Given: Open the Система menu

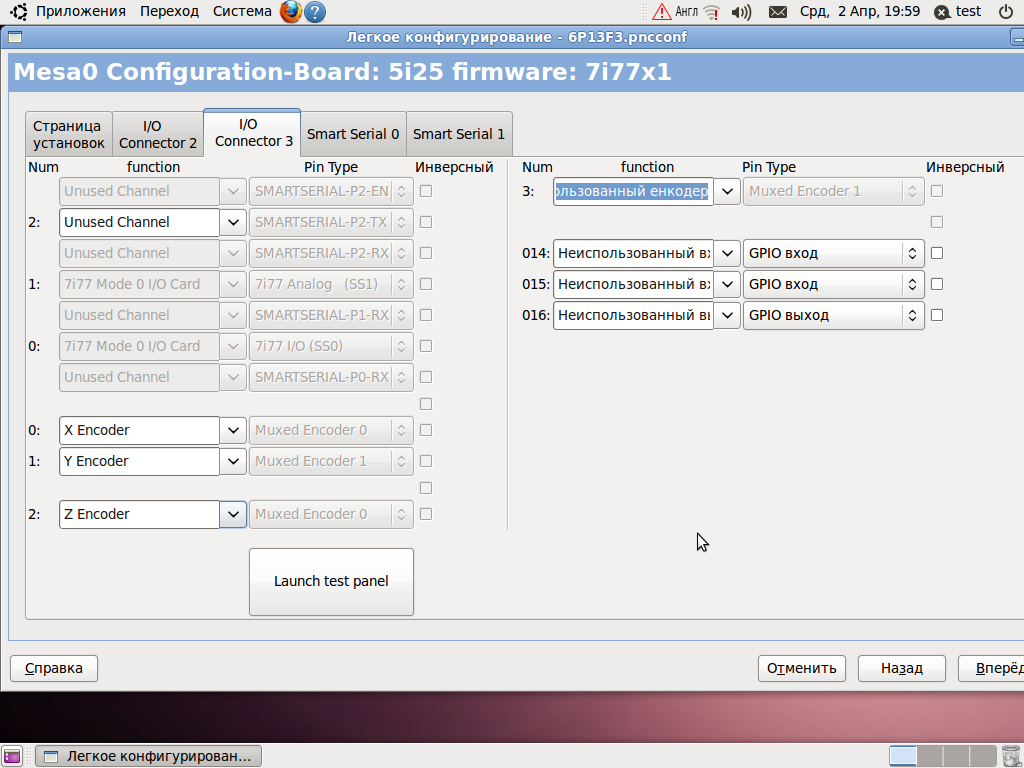Looking at the screenshot, I should click(242, 12).
